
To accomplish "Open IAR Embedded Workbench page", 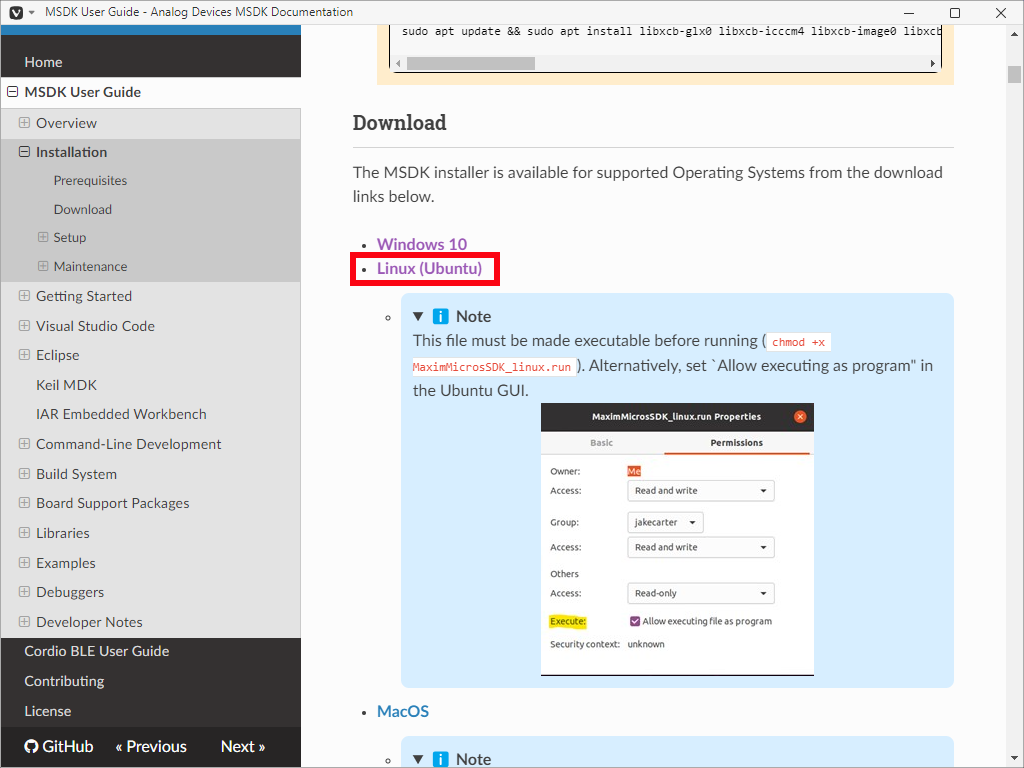I will click(x=121, y=415).
